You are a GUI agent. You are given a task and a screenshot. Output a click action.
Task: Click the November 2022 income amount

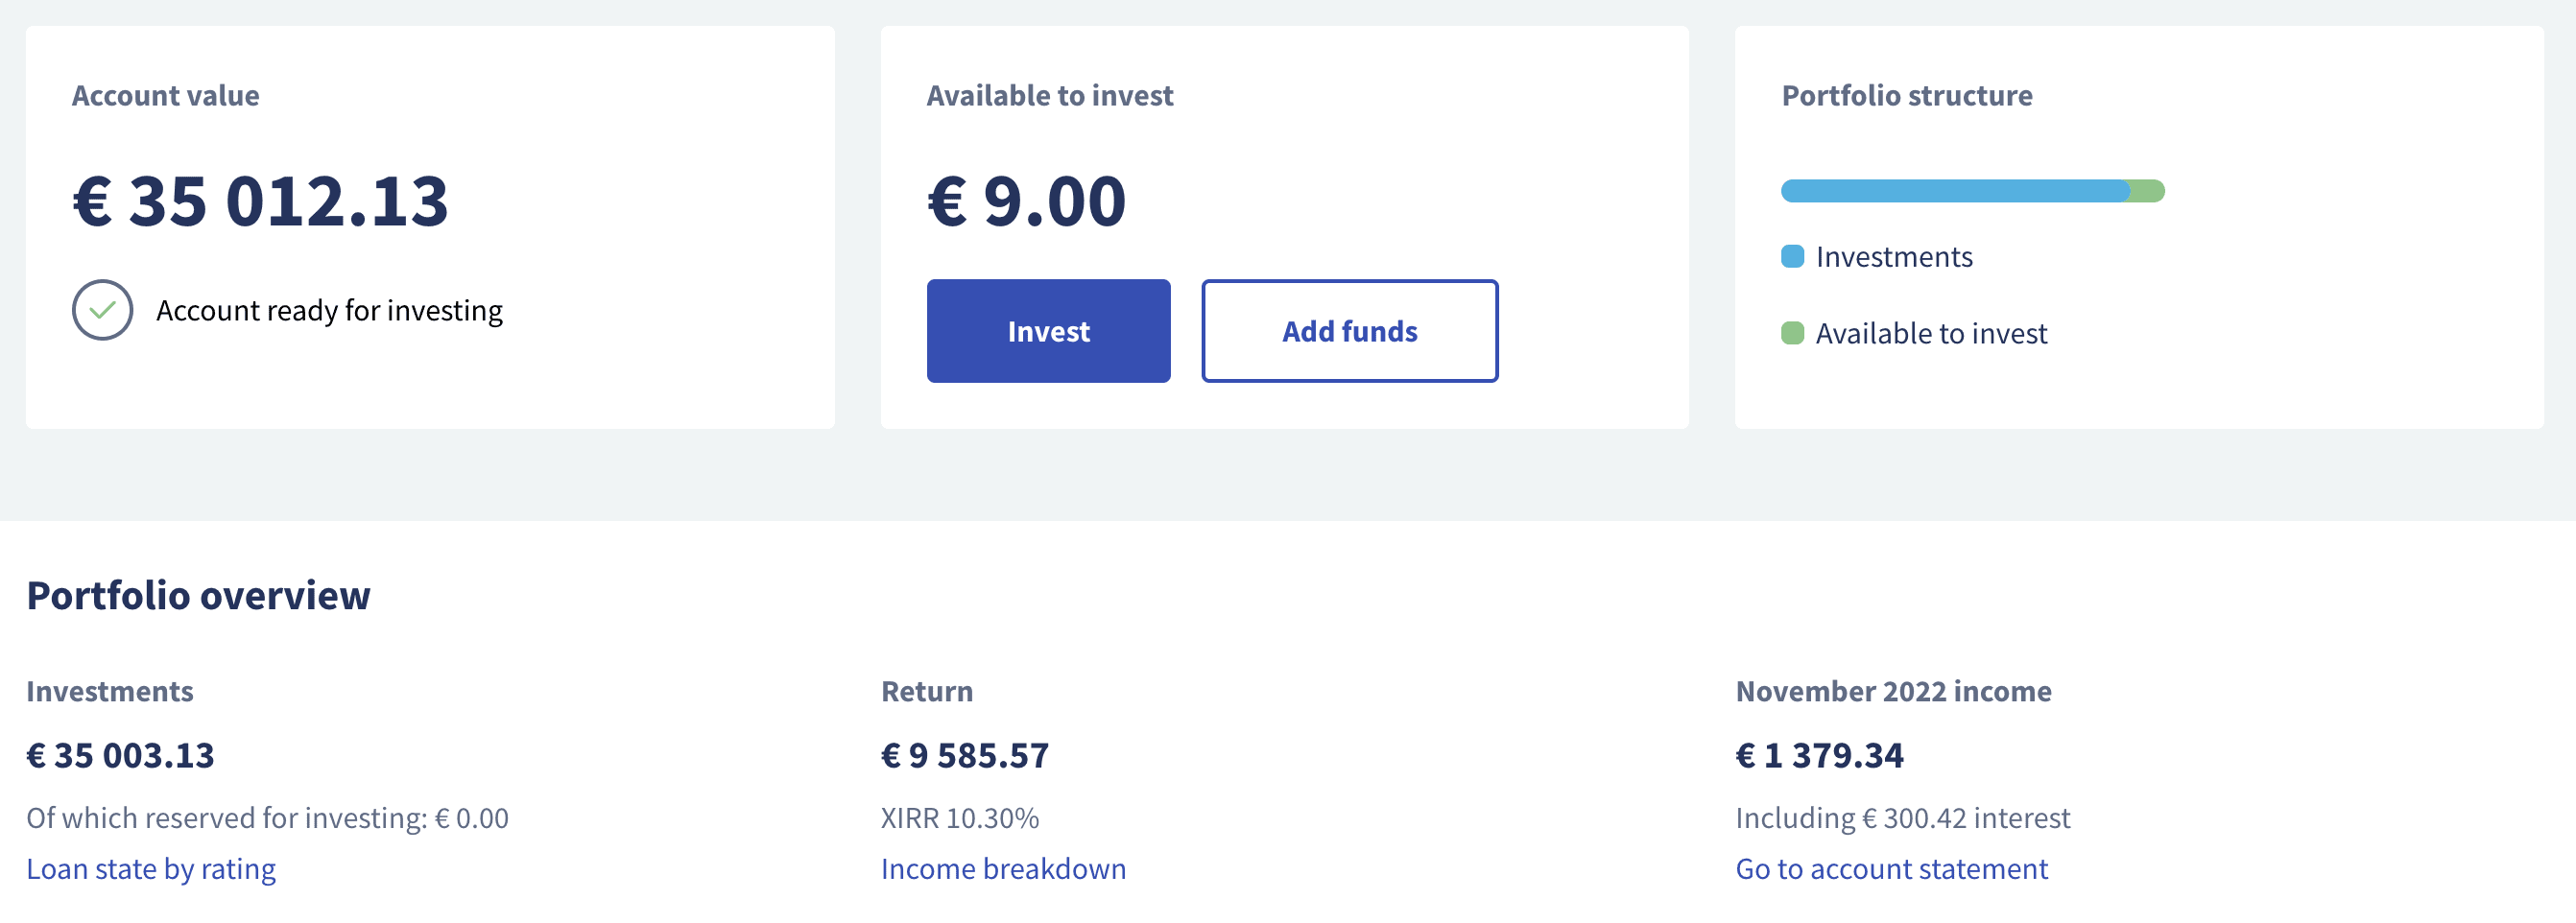point(1819,755)
